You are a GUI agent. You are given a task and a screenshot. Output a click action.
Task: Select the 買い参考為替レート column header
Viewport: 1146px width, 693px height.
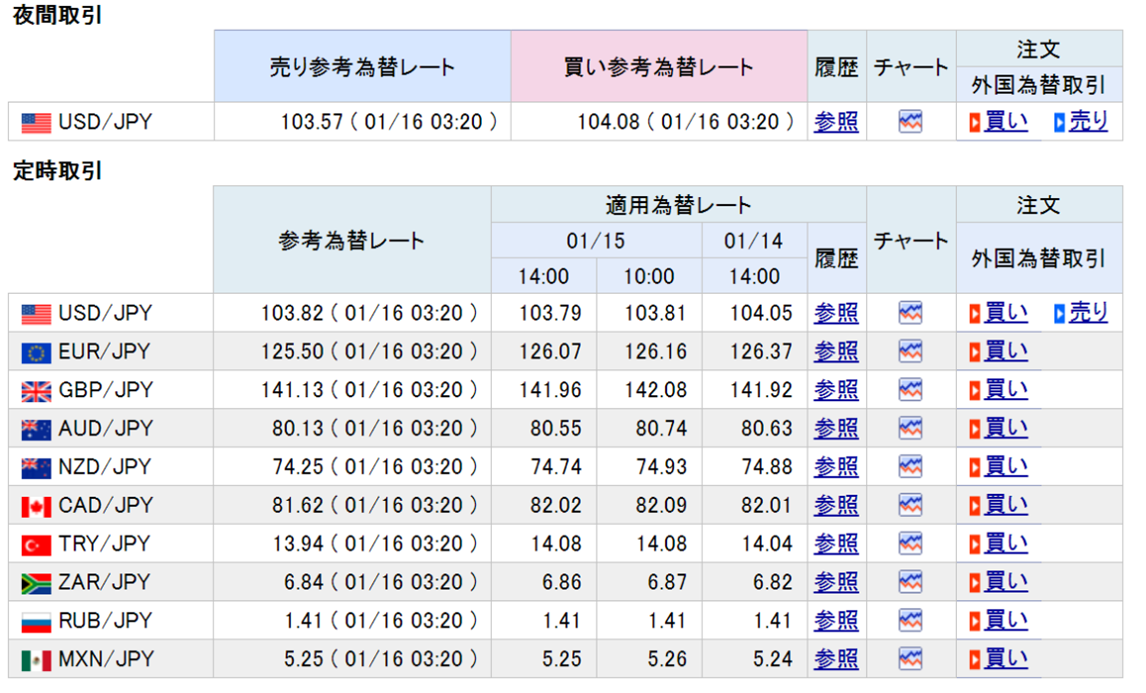(x=659, y=67)
